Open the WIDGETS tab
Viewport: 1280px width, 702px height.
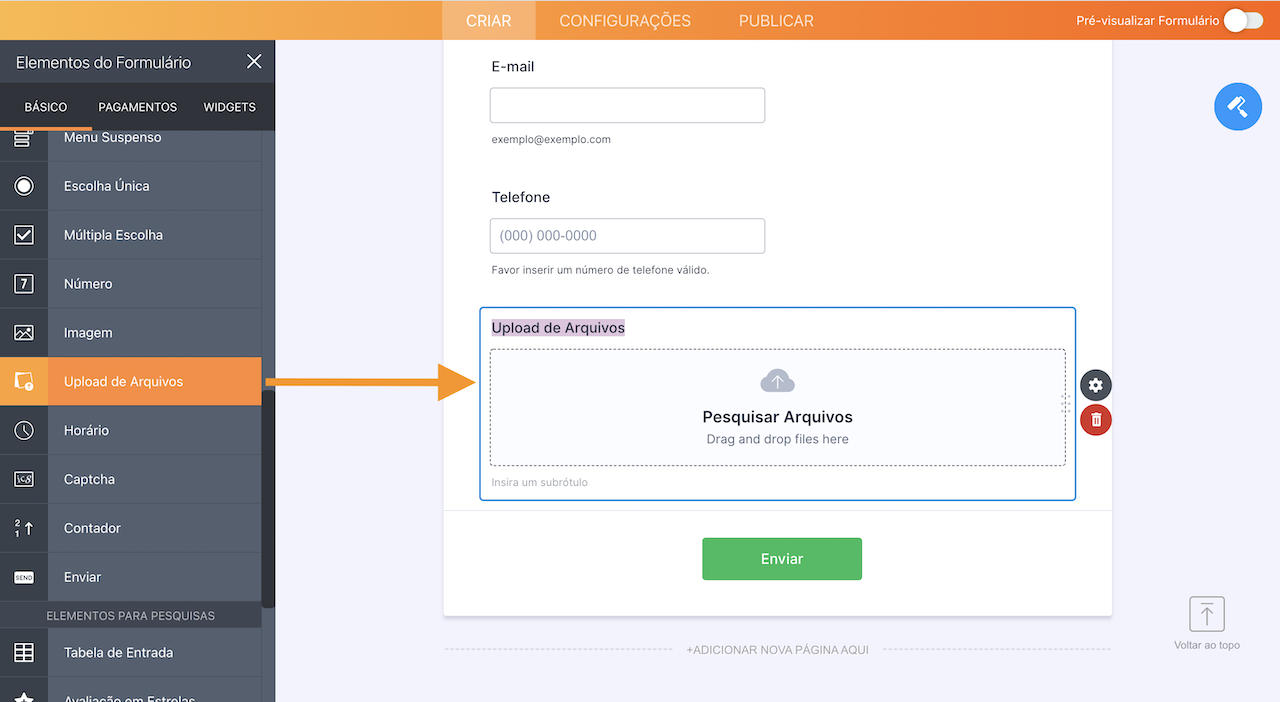[230, 107]
